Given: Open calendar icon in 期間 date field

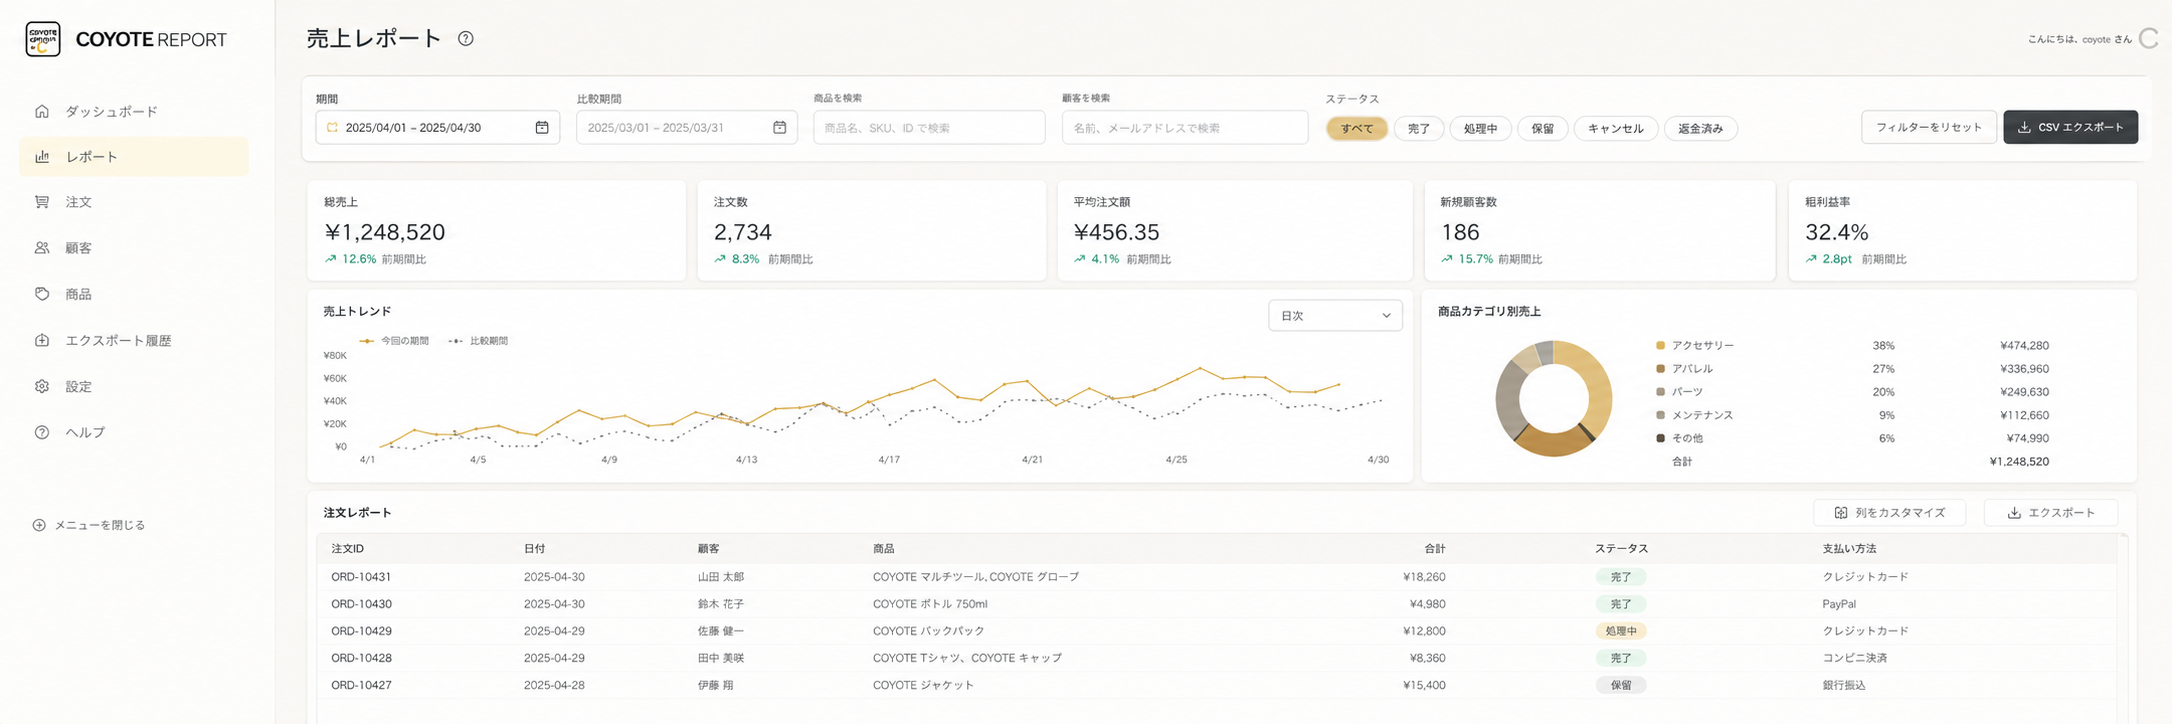Looking at the screenshot, I should coord(542,128).
